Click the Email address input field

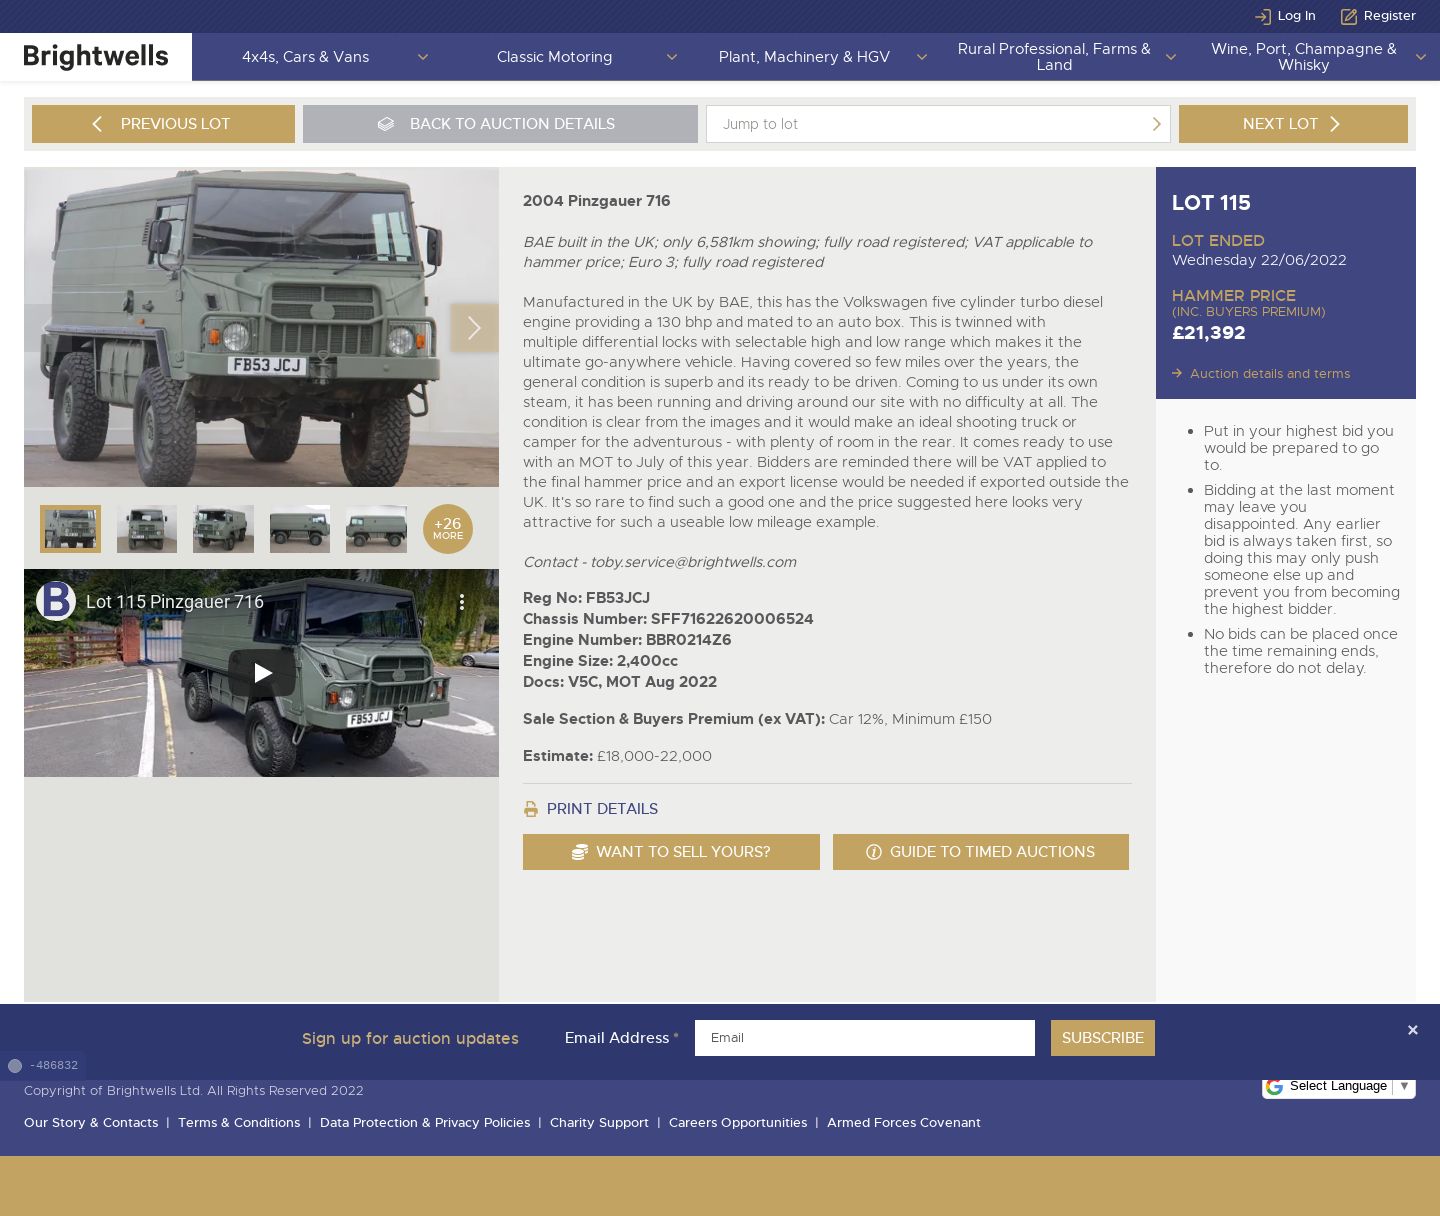(865, 1038)
